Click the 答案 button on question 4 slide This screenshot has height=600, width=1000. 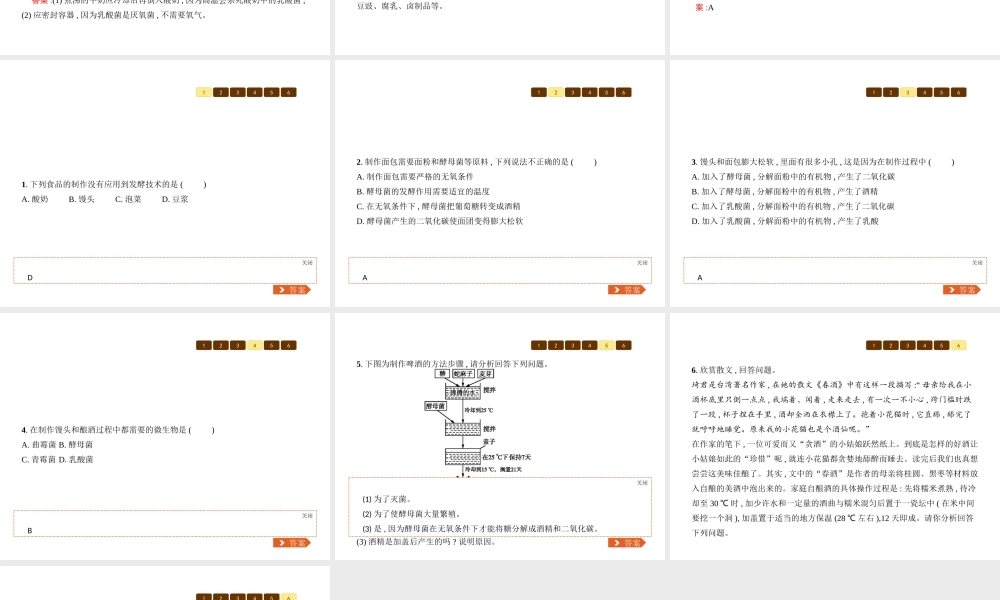click(292, 543)
